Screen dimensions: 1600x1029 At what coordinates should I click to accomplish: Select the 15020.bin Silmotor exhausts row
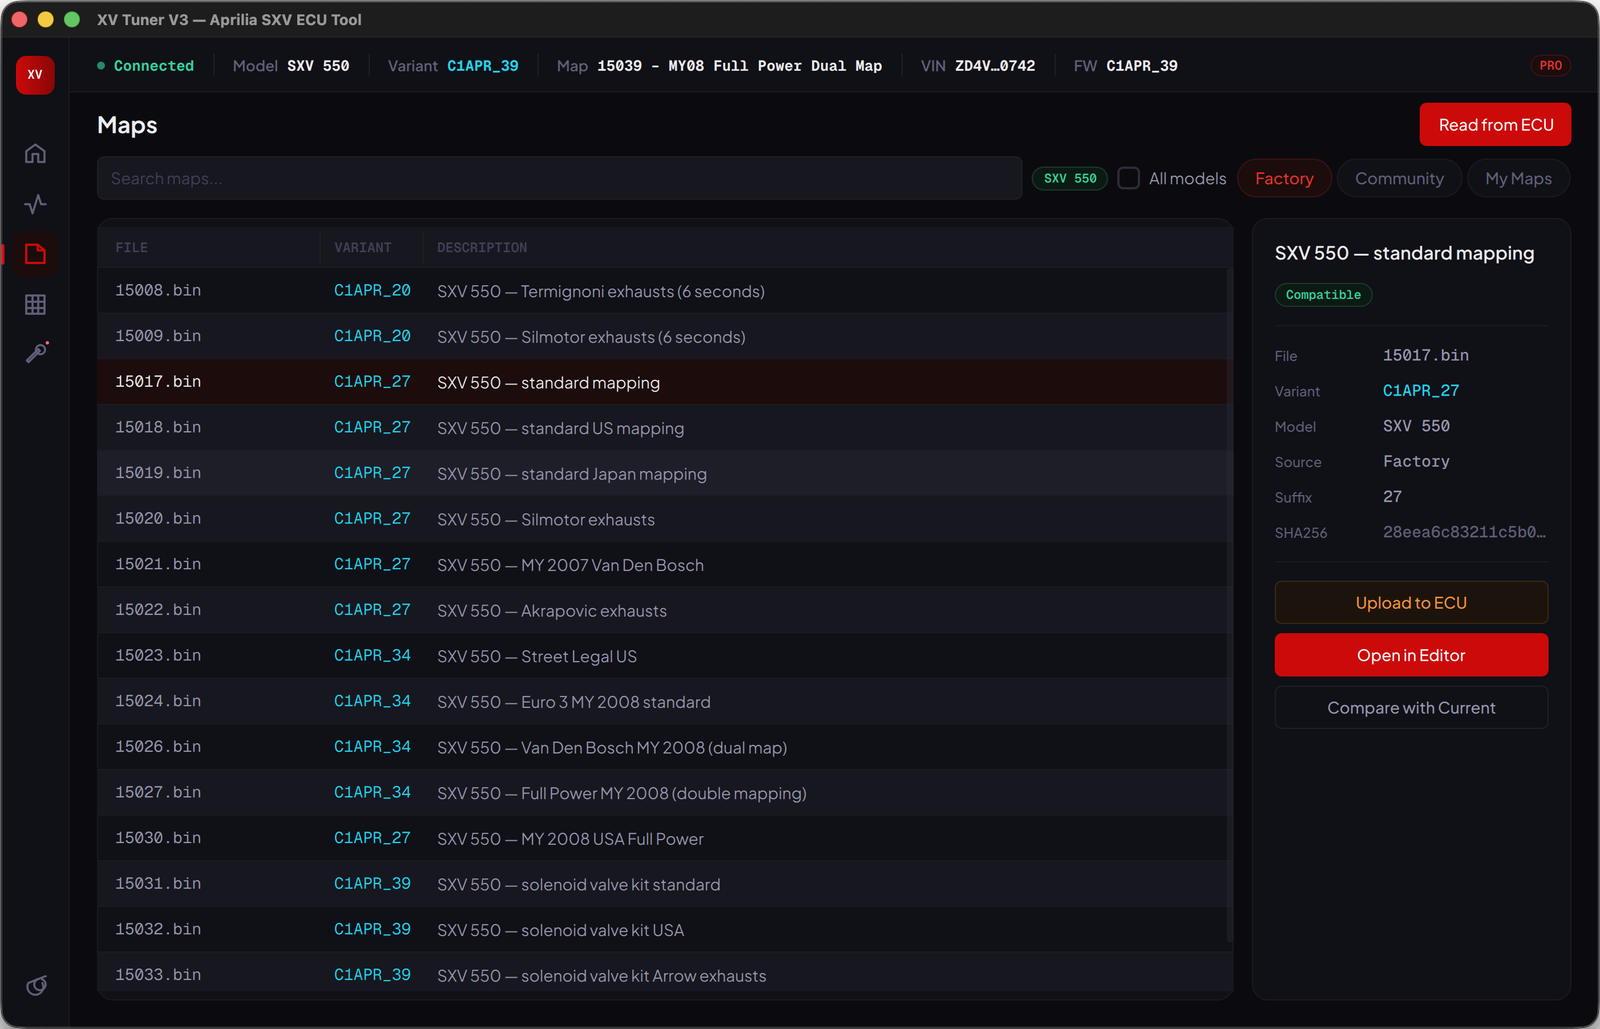(662, 519)
